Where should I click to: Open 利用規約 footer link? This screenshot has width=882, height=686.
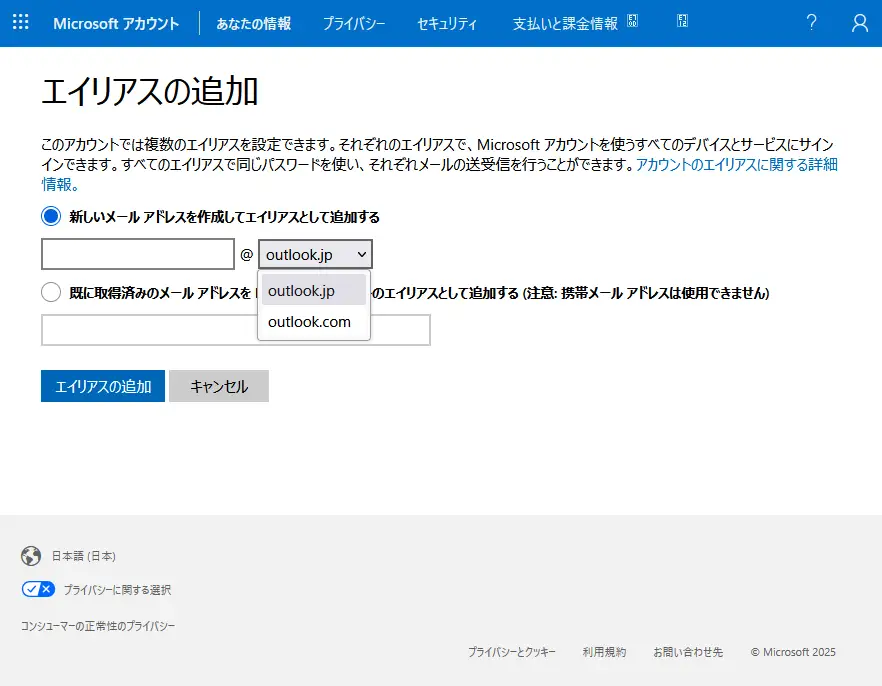pos(604,652)
